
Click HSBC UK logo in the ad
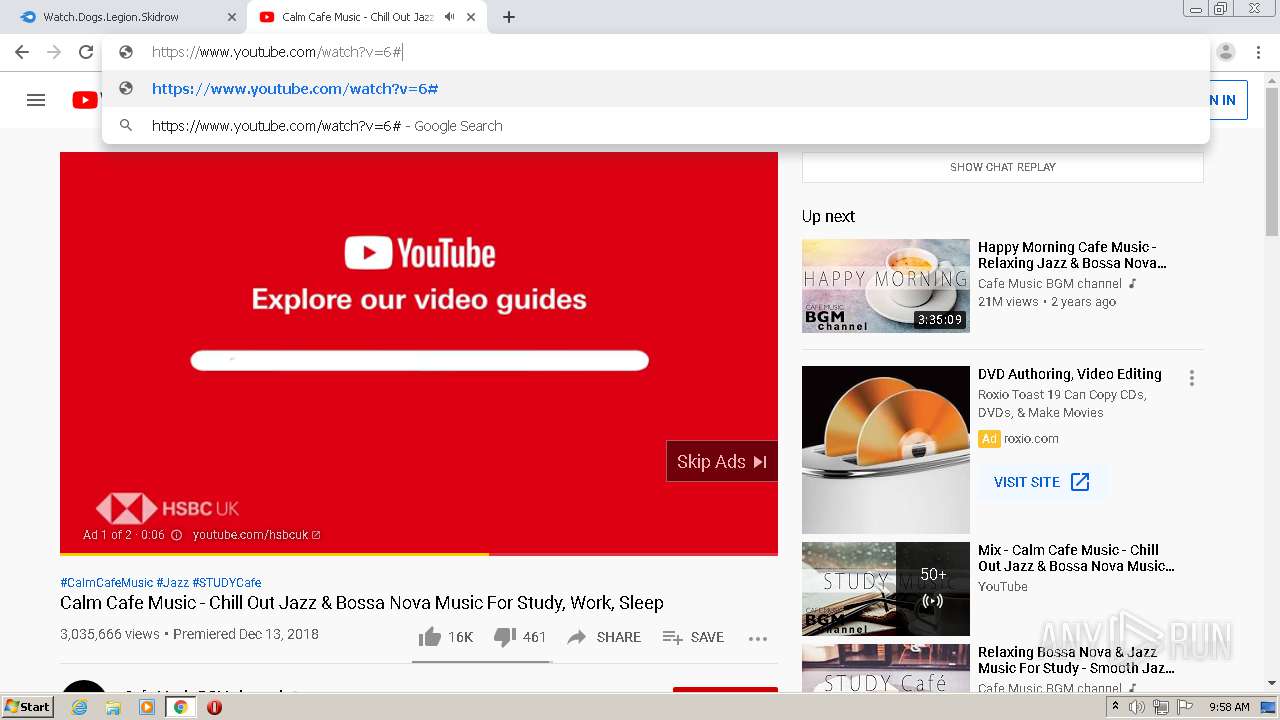click(x=167, y=508)
